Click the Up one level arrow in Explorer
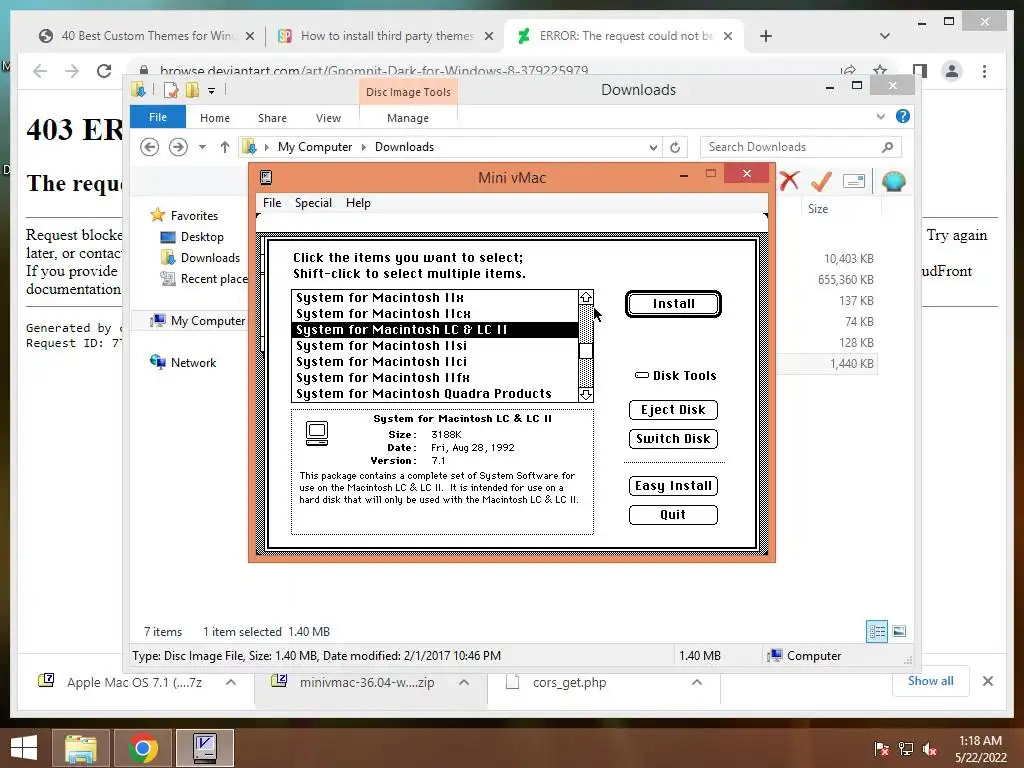 225,147
